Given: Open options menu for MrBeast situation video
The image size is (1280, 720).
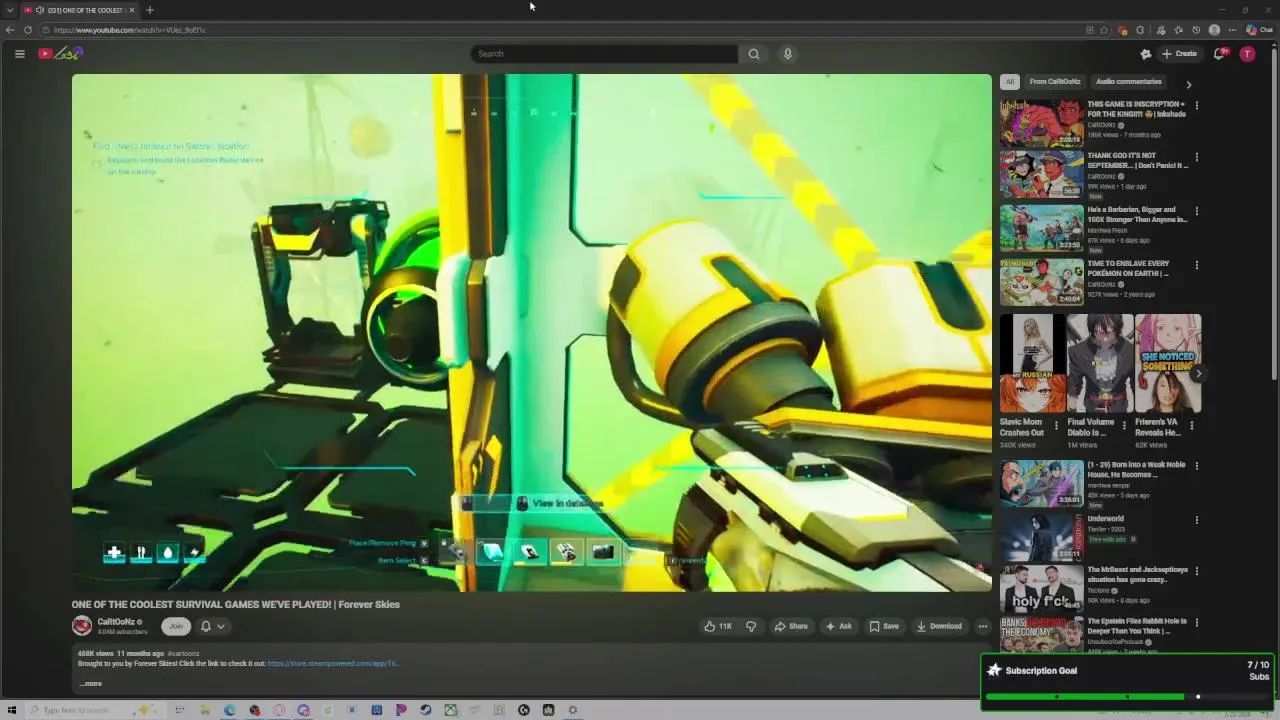Looking at the screenshot, I should click(1197, 572).
